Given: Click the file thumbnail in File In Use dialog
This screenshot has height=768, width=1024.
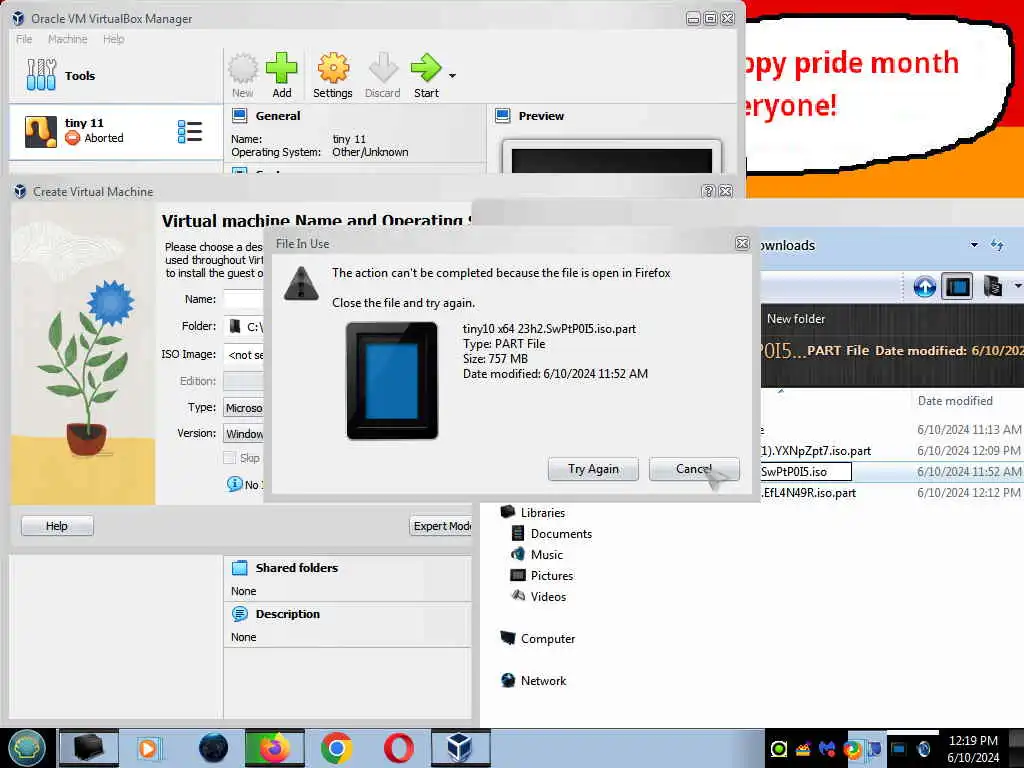Looking at the screenshot, I should [x=392, y=381].
